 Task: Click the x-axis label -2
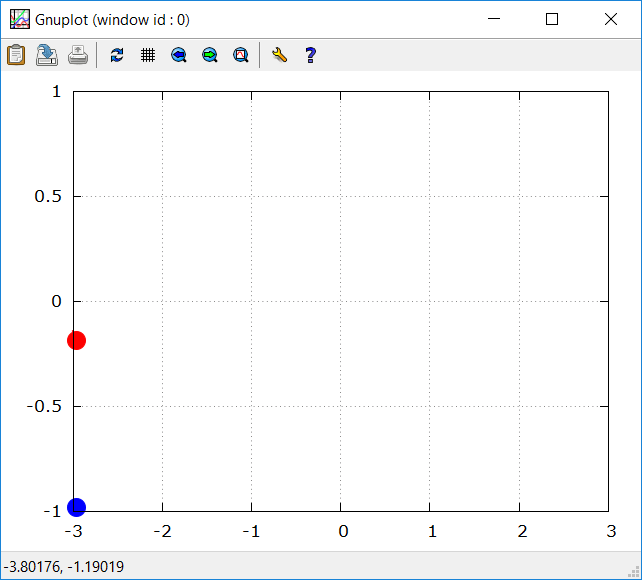click(163, 531)
